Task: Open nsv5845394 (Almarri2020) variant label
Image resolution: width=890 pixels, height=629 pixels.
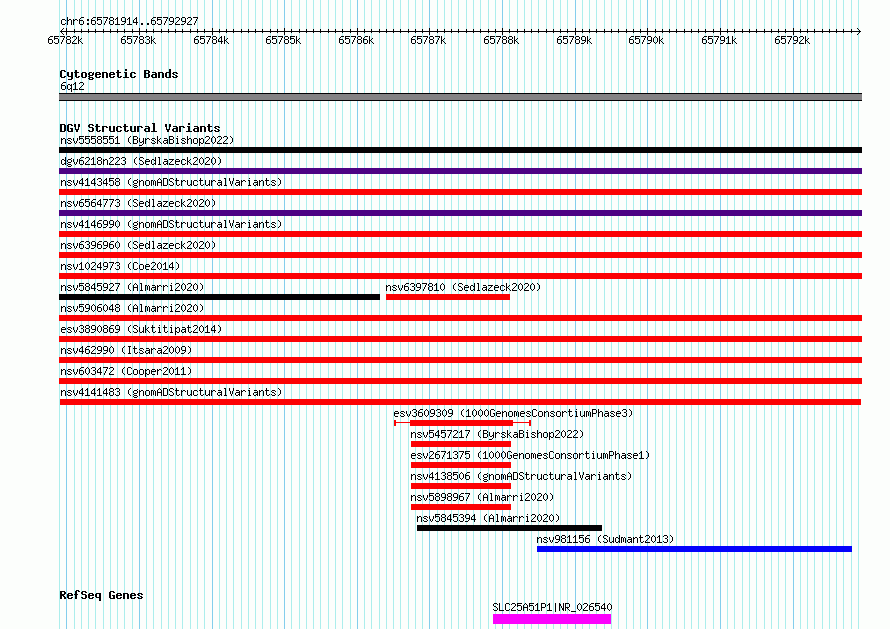Action: click(x=488, y=518)
